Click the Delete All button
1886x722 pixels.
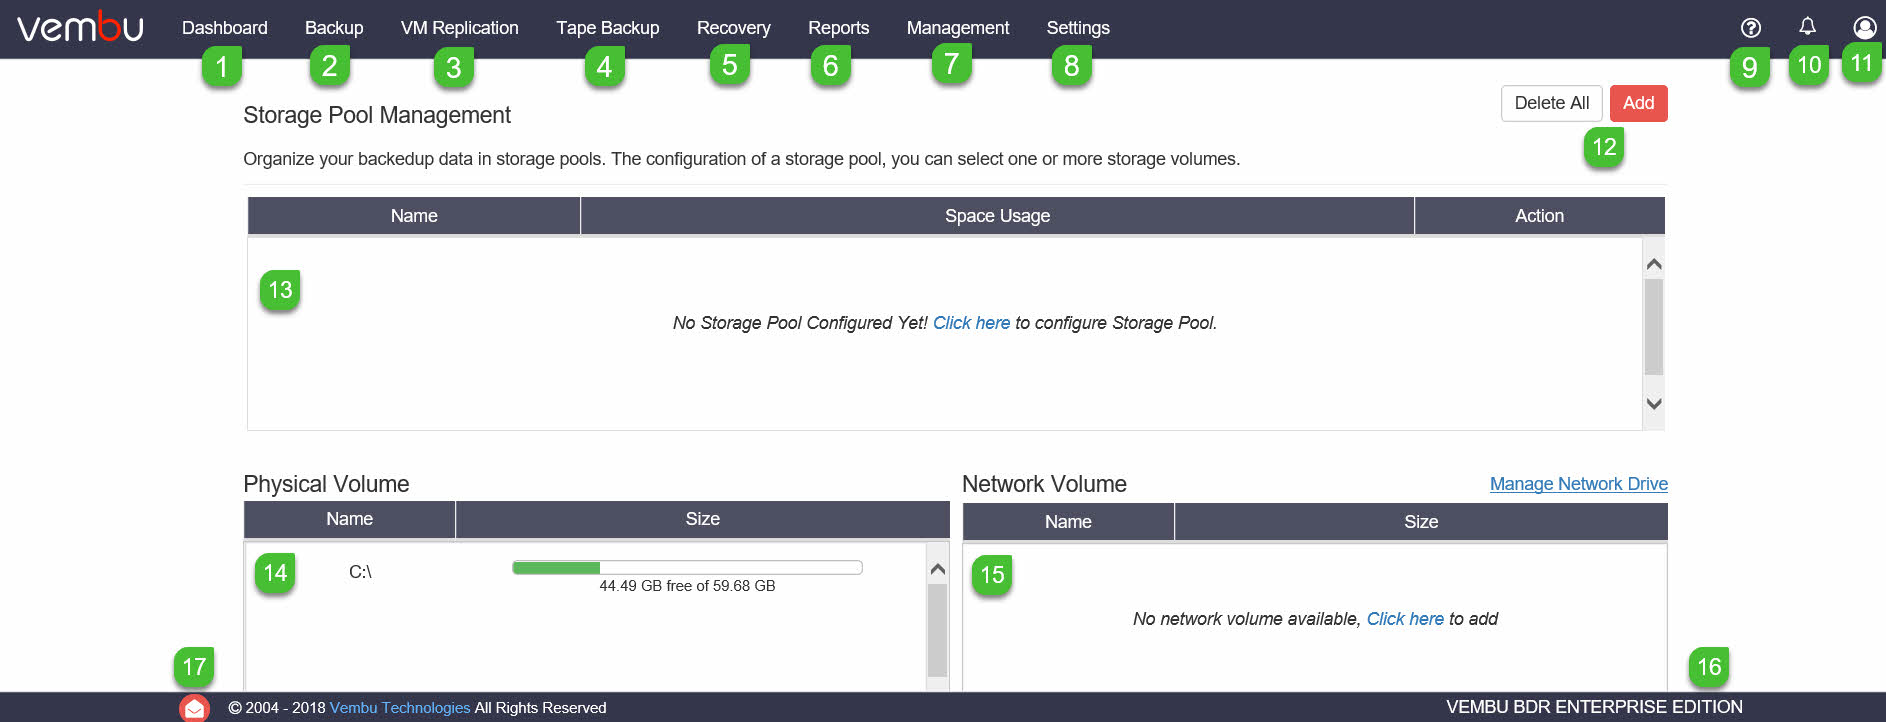tap(1552, 103)
